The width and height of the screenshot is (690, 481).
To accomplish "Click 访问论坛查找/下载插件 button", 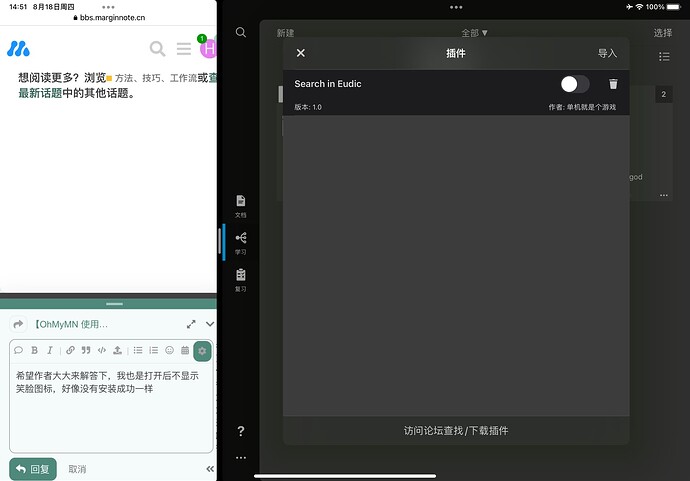I will (456, 430).
